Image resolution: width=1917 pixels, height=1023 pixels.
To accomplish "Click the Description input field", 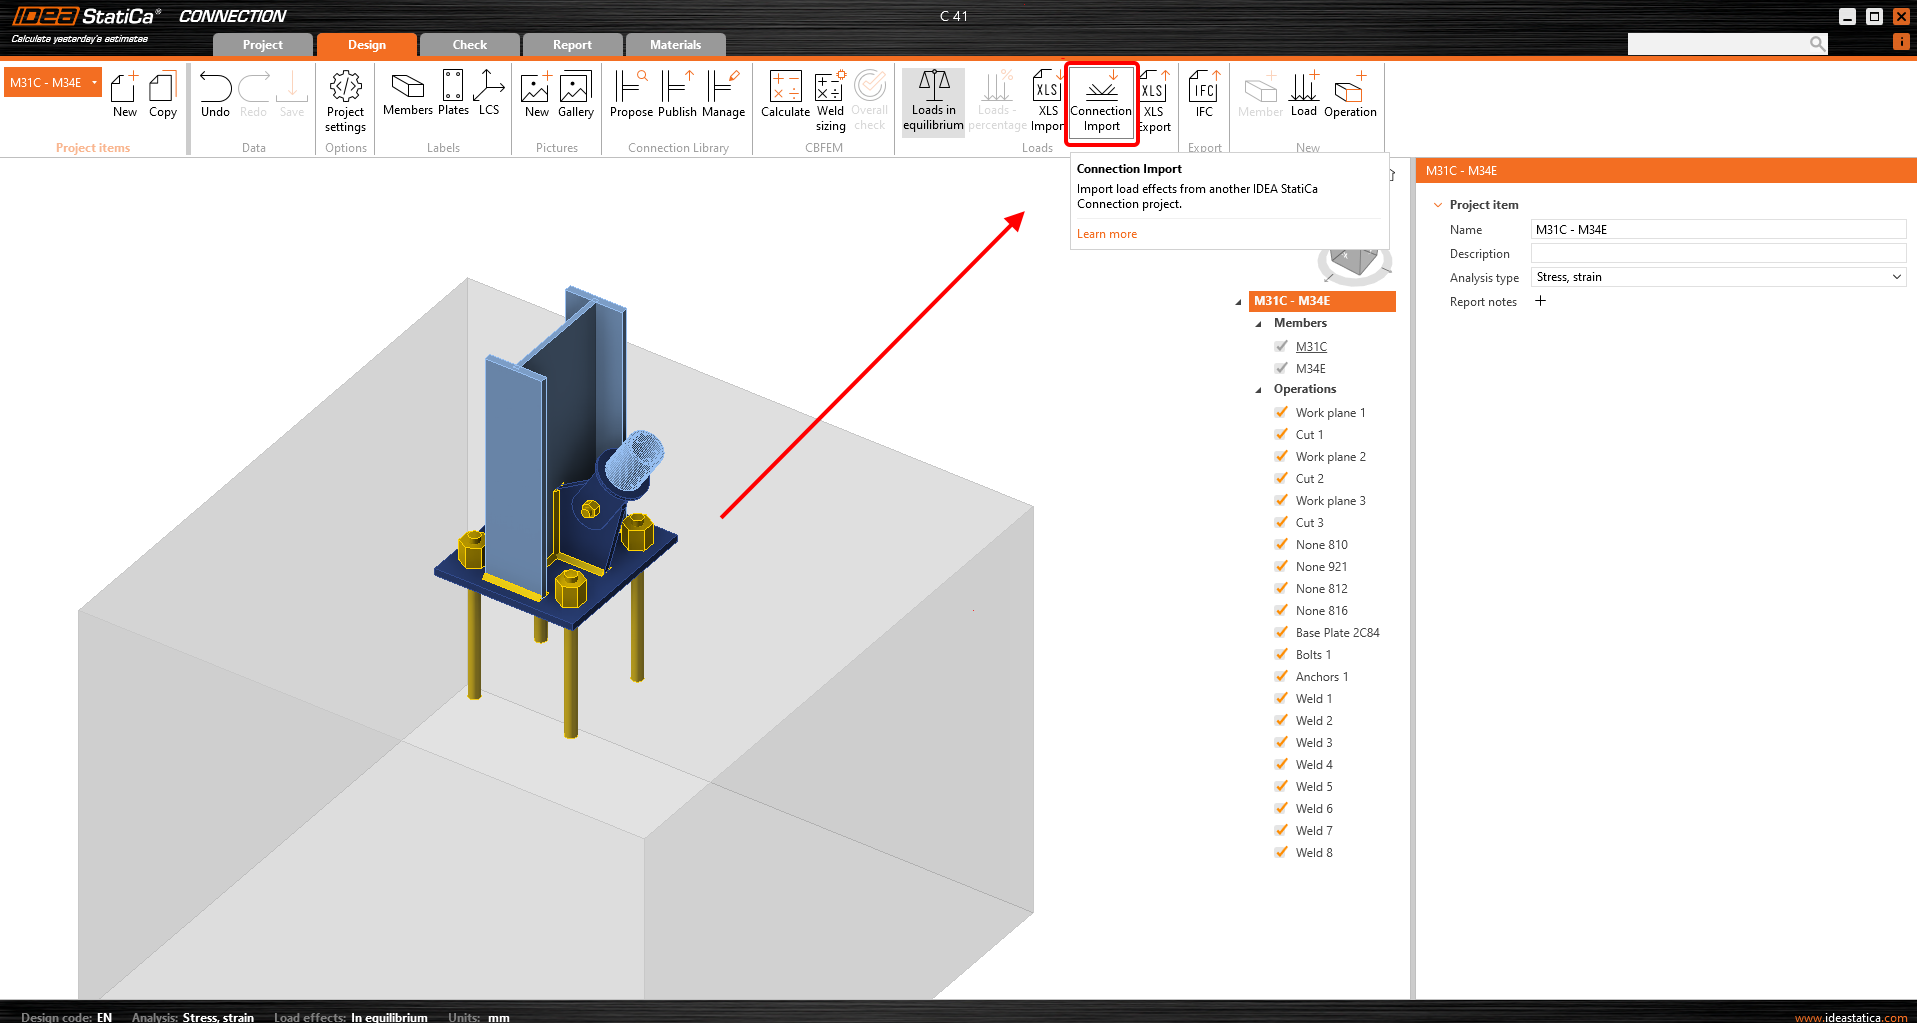I will (1717, 254).
